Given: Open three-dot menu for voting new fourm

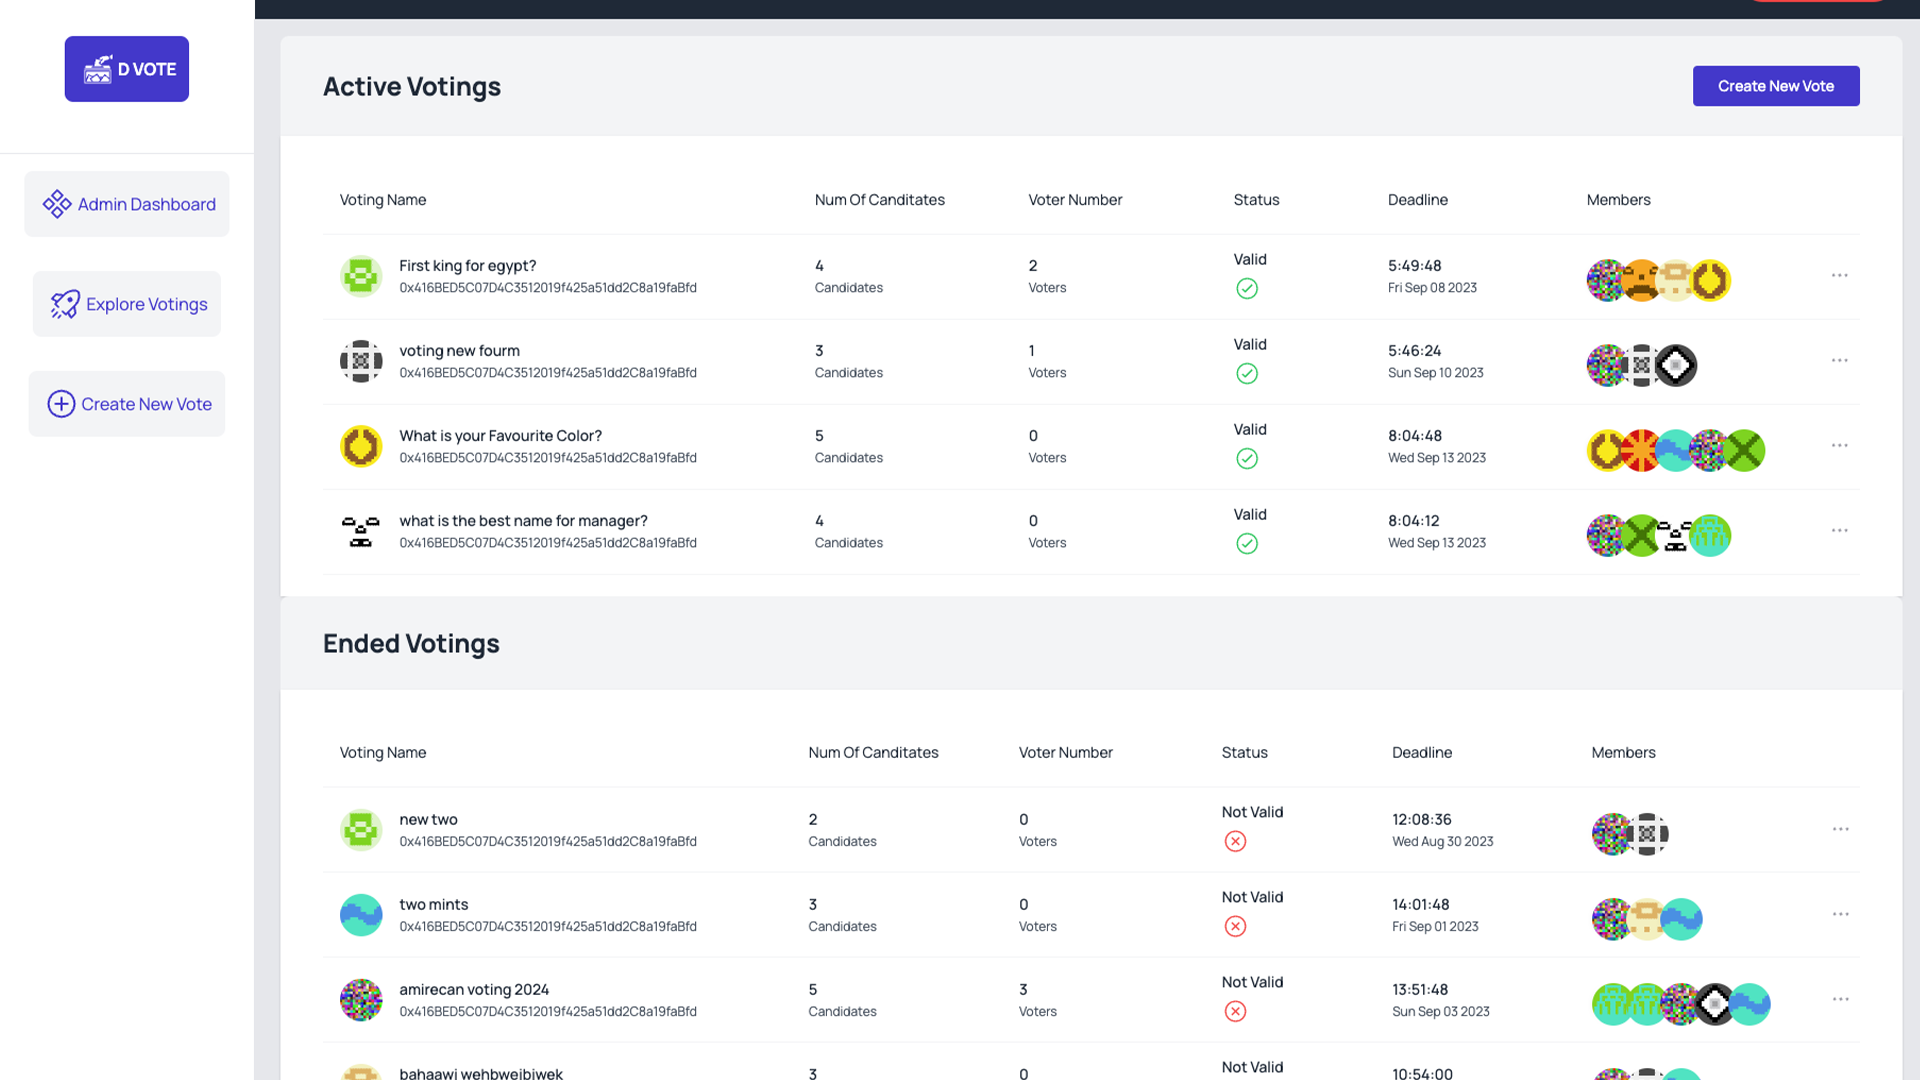Looking at the screenshot, I should point(1839,360).
